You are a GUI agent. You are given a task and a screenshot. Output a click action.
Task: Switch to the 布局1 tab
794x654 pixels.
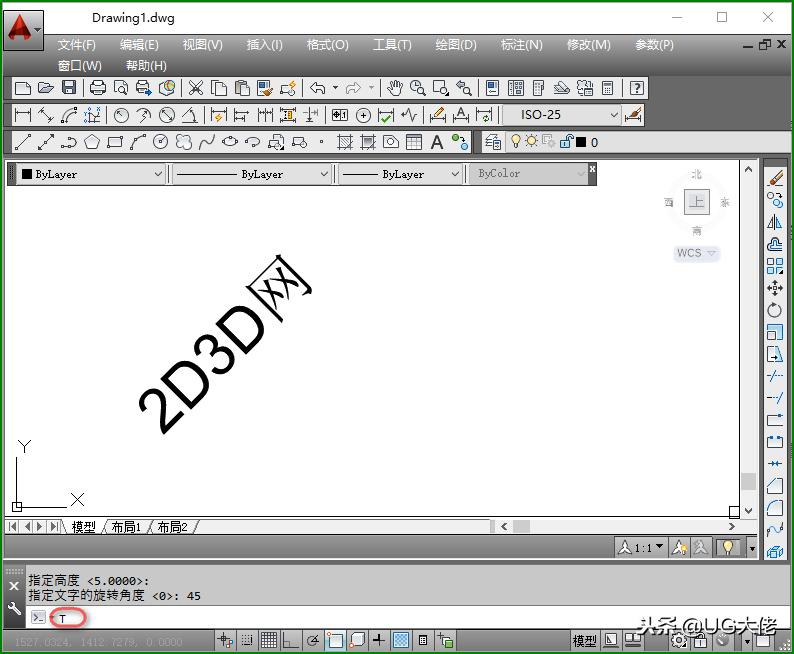pos(126,527)
